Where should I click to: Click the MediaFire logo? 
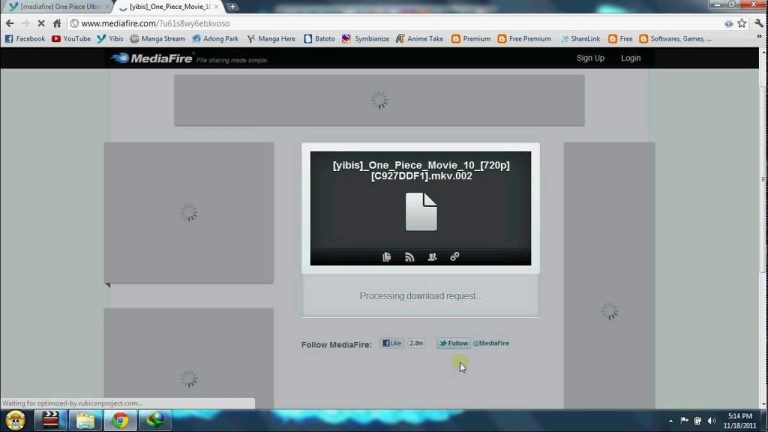click(152, 58)
